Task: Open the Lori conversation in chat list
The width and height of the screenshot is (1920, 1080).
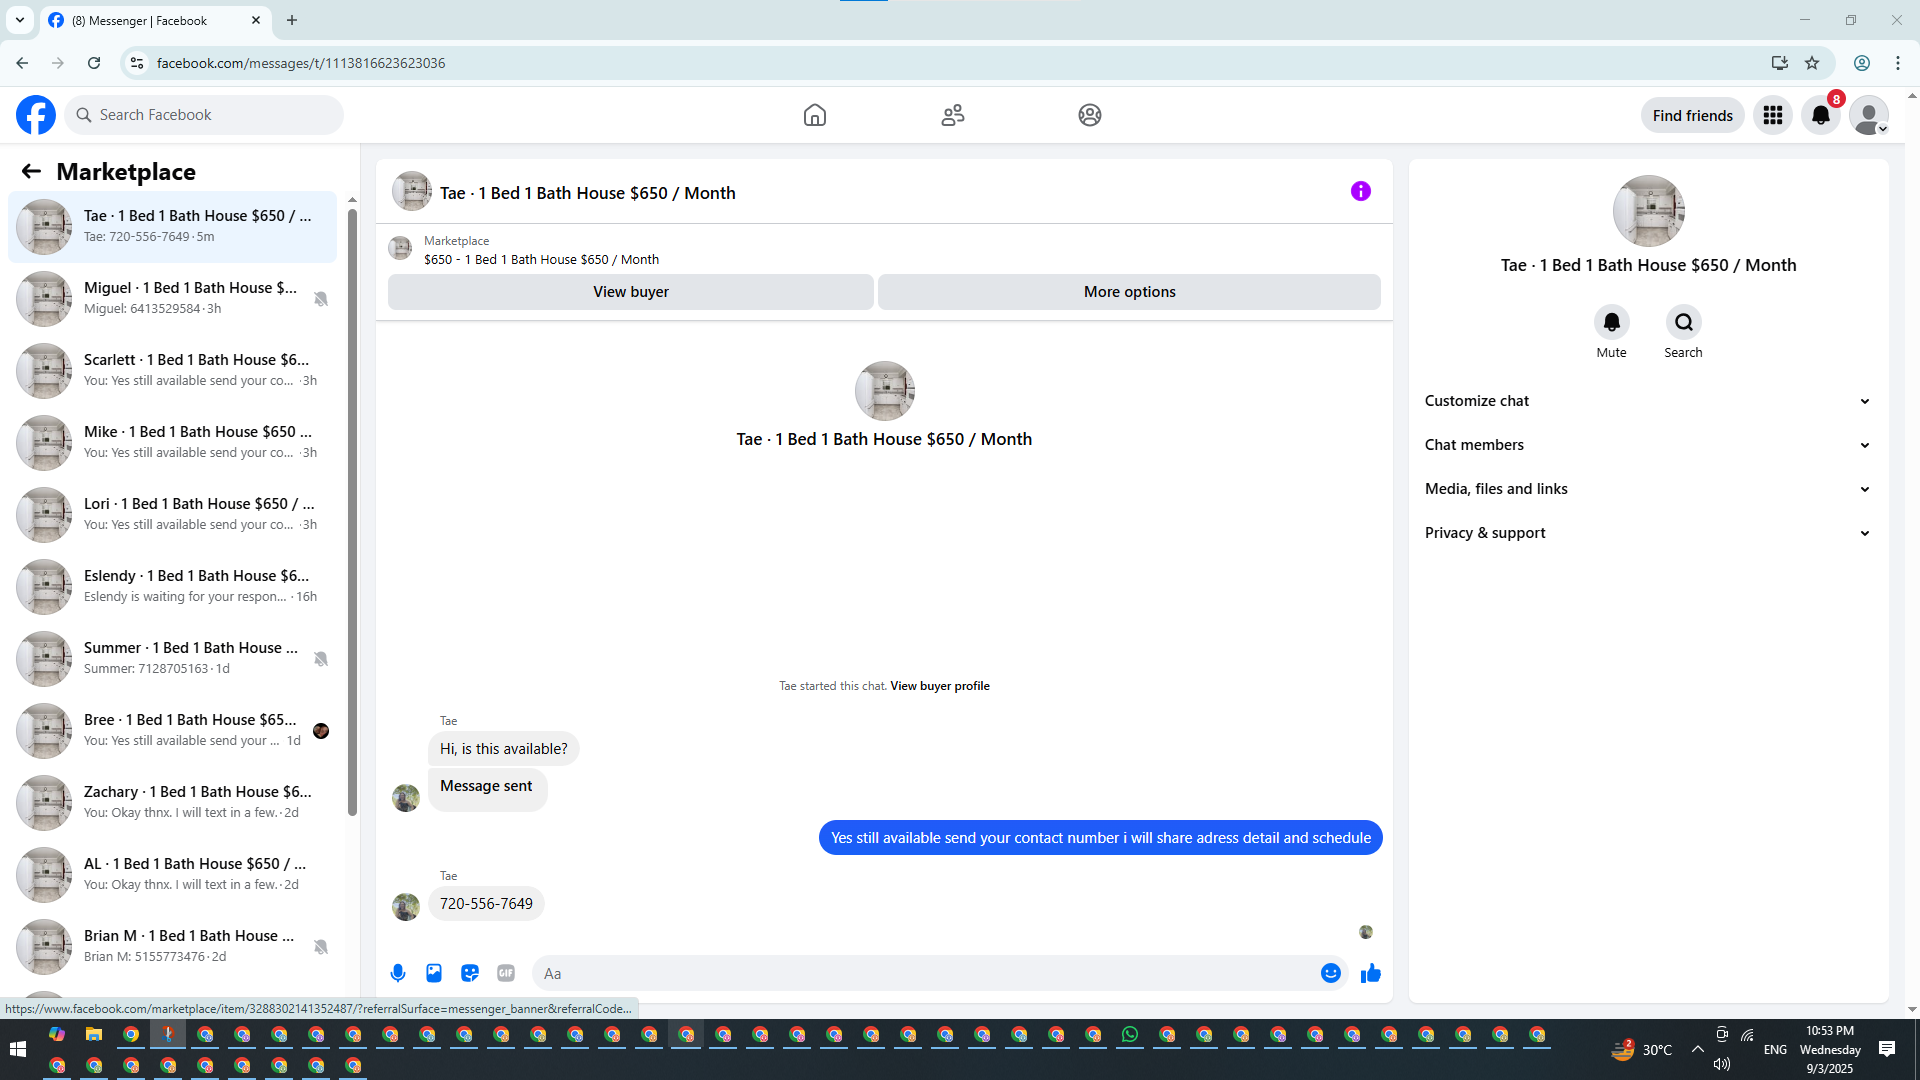Action: click(172, 515)
